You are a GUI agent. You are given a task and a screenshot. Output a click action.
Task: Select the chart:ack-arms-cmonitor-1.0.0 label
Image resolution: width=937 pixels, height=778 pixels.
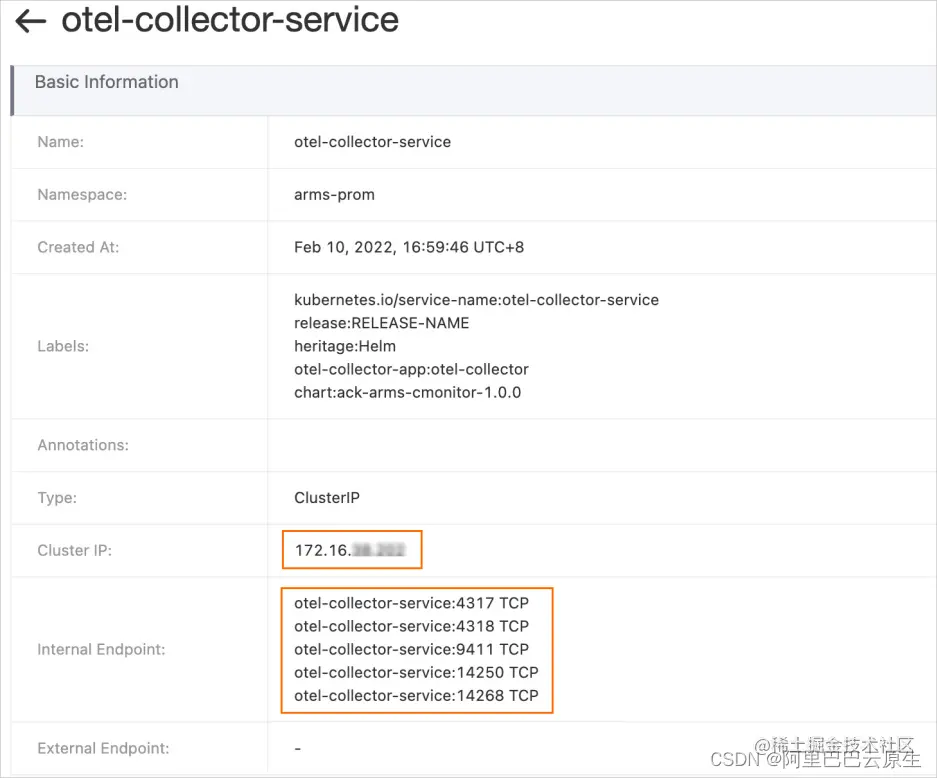(408, 393)
